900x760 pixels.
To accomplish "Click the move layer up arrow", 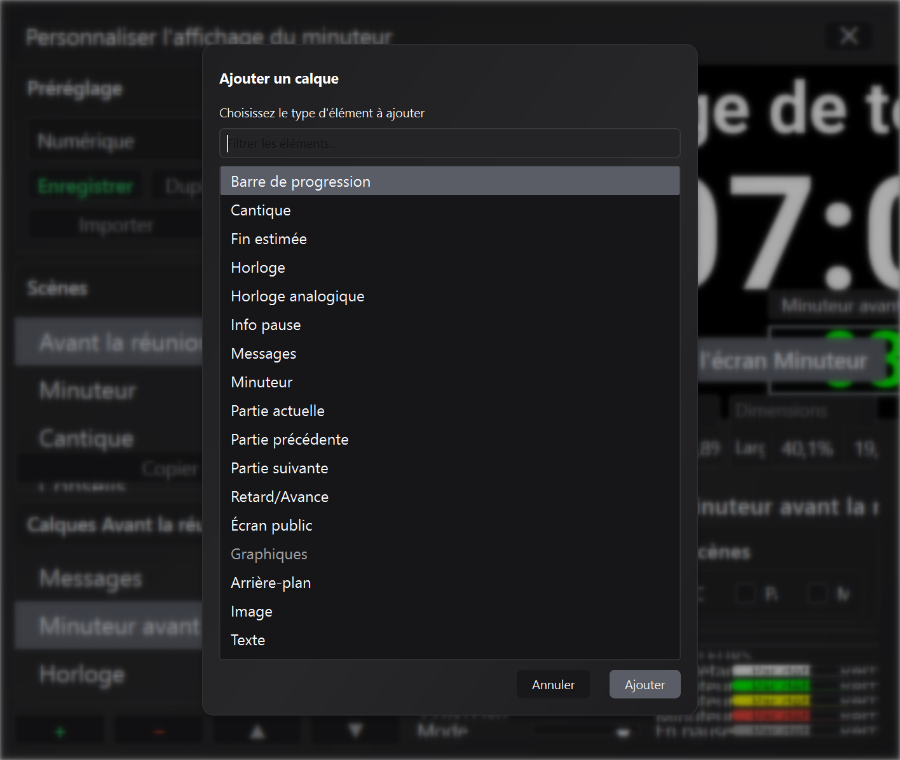I will tap(258, 731).
